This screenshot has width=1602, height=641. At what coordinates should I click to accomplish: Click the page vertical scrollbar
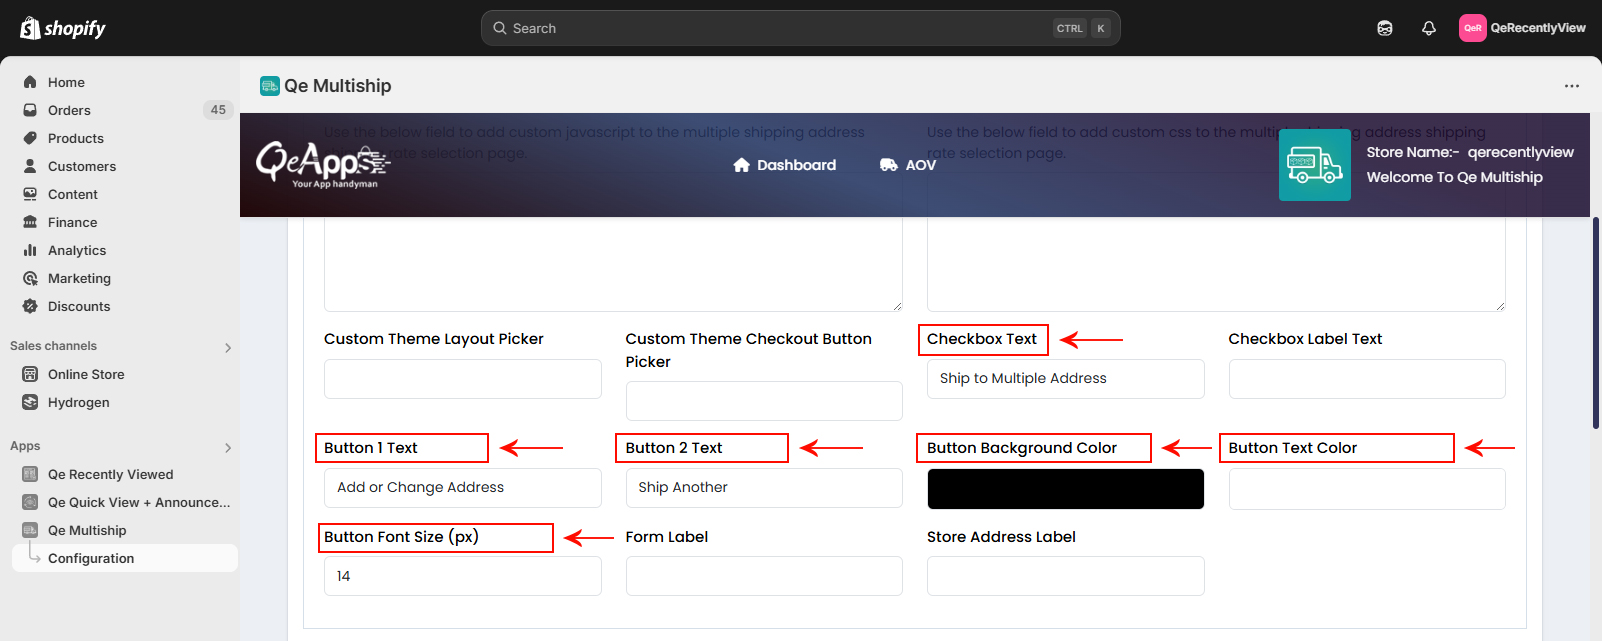1596,322
